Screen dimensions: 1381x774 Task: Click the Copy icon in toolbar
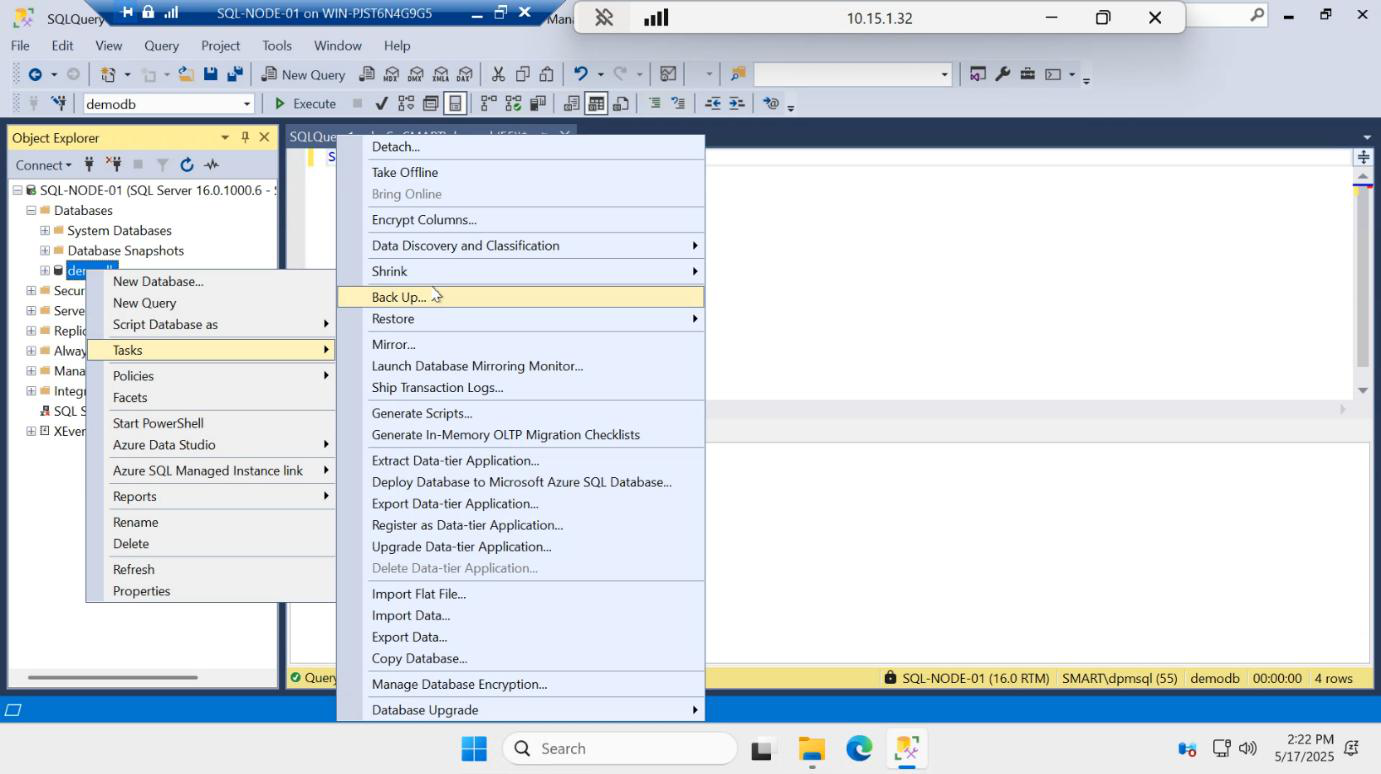(x=522, y=74)
